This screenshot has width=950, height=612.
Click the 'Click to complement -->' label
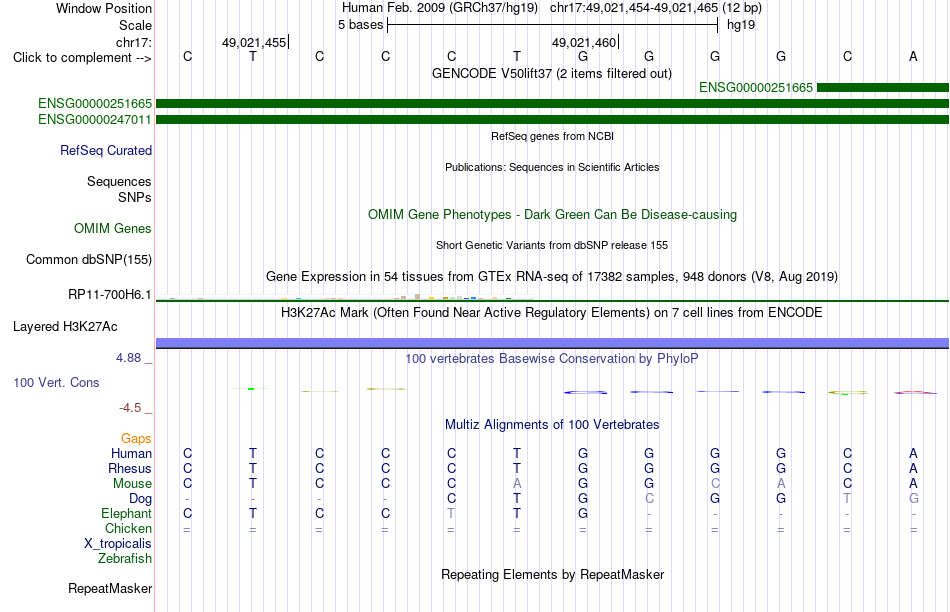click(82, 58)
